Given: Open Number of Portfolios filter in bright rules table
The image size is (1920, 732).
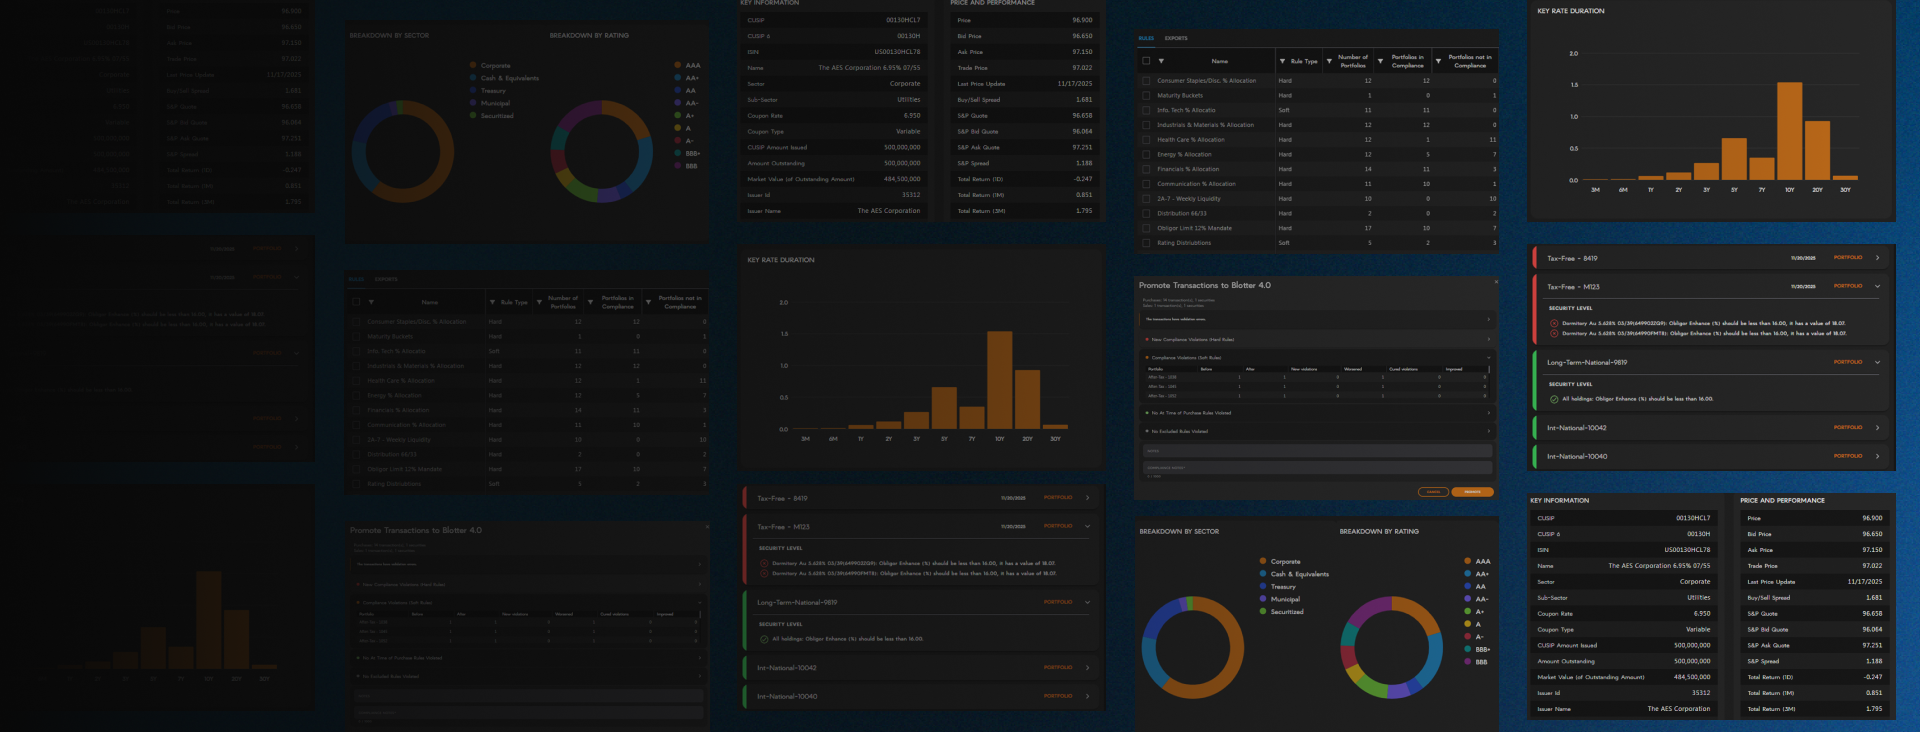Looking at the screenshot, I should coord(1329,61).
